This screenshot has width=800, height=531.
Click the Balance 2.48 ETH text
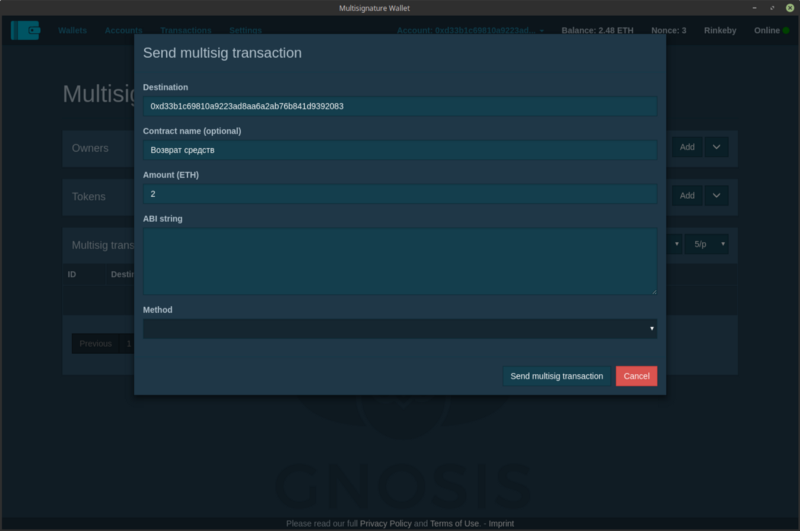click(597, 30)
